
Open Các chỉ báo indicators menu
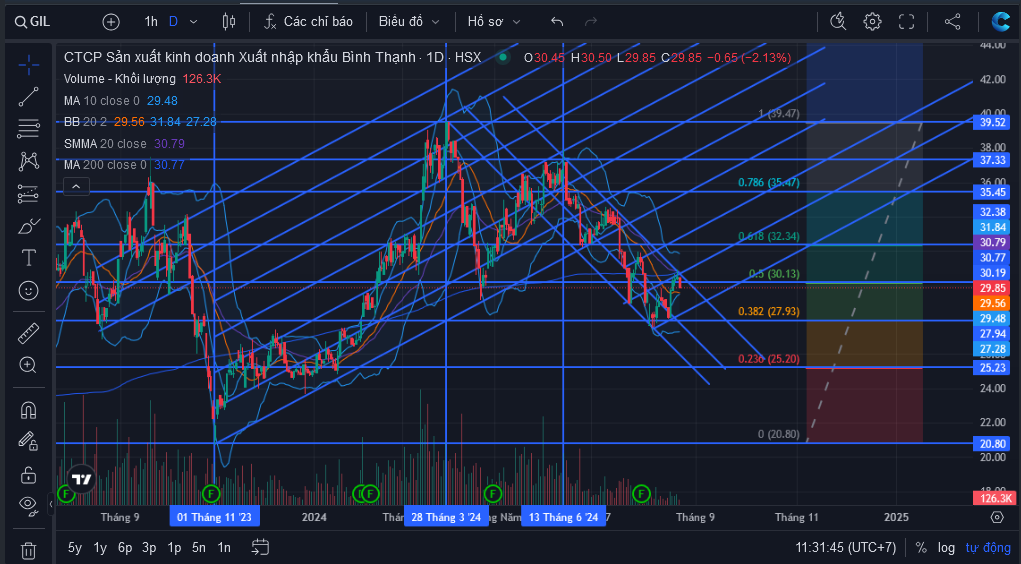click(x=308, y=21)
